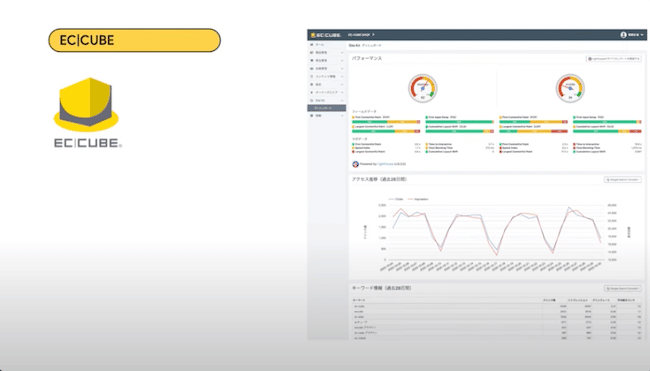Image resolution: width=650 pixels, height=371 pixels.
Task: Open the ホーム sidebar menu item
Action: click(327, 44)
